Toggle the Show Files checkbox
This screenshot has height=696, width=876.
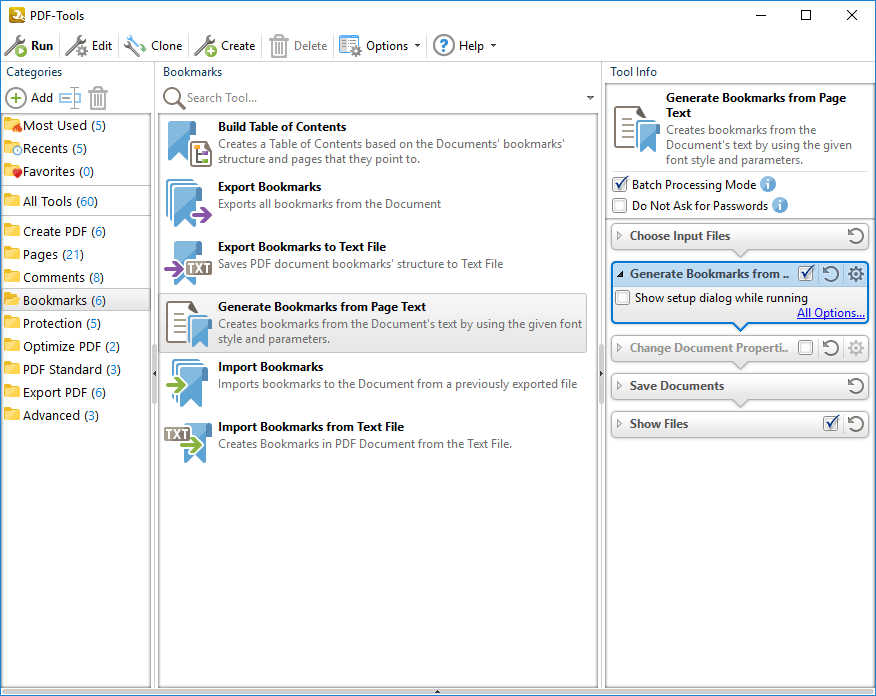click(831, 423)
